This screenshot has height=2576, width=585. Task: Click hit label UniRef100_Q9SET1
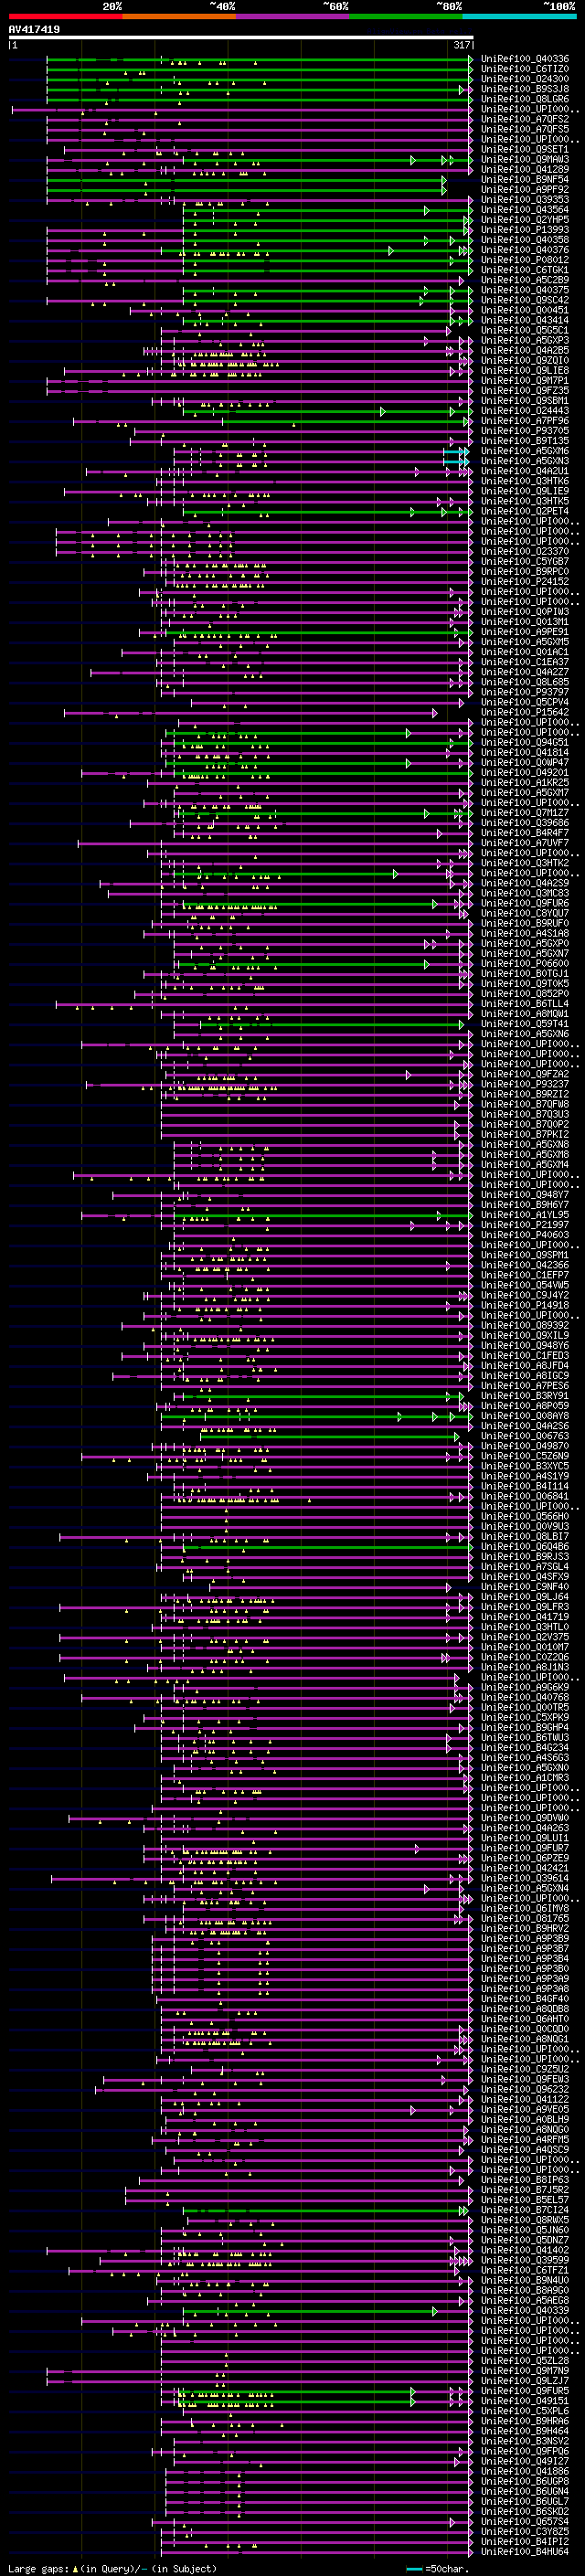524,150
